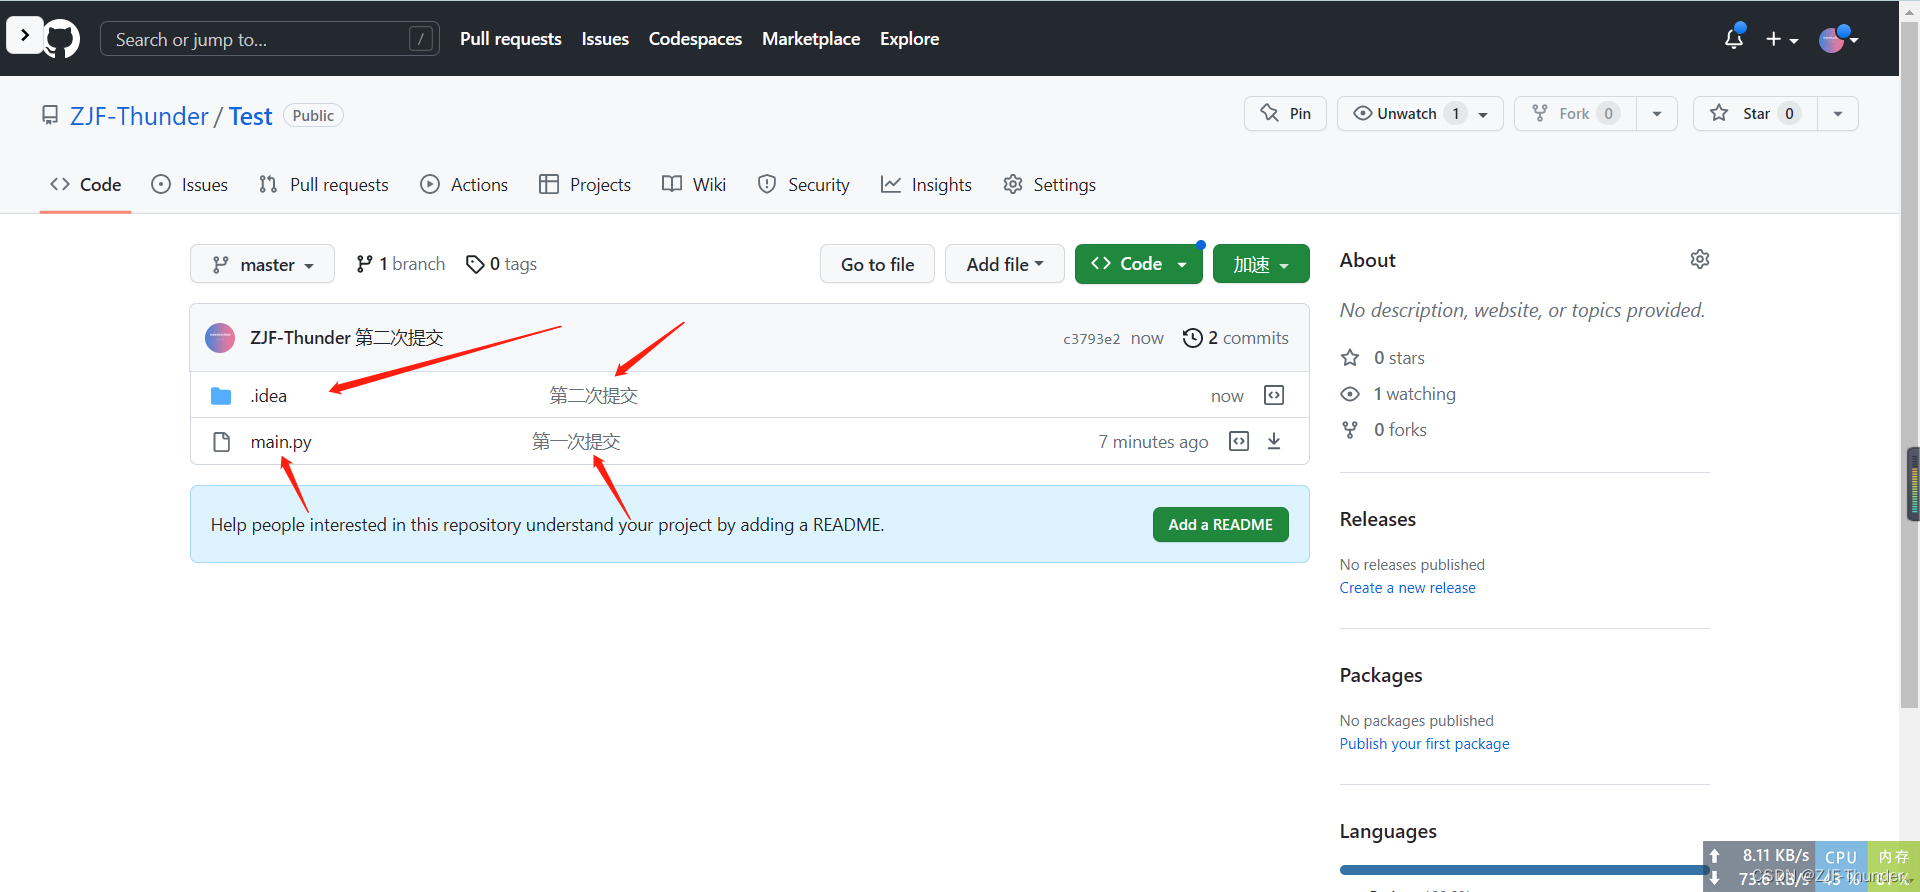Open the ZJF-Thunder commit author link

click(300, 338)
